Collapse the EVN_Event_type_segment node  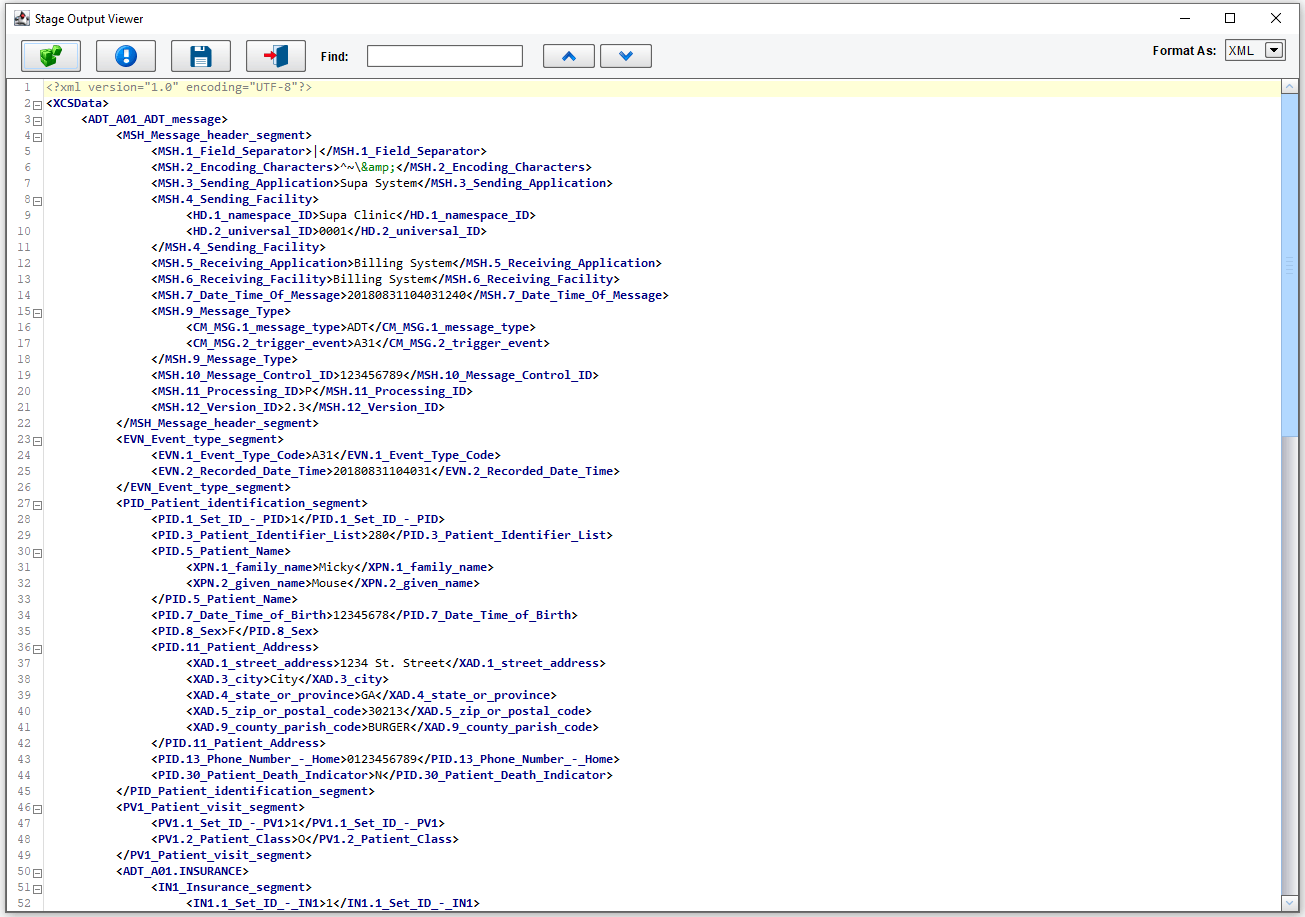click(x=36, y=440)
